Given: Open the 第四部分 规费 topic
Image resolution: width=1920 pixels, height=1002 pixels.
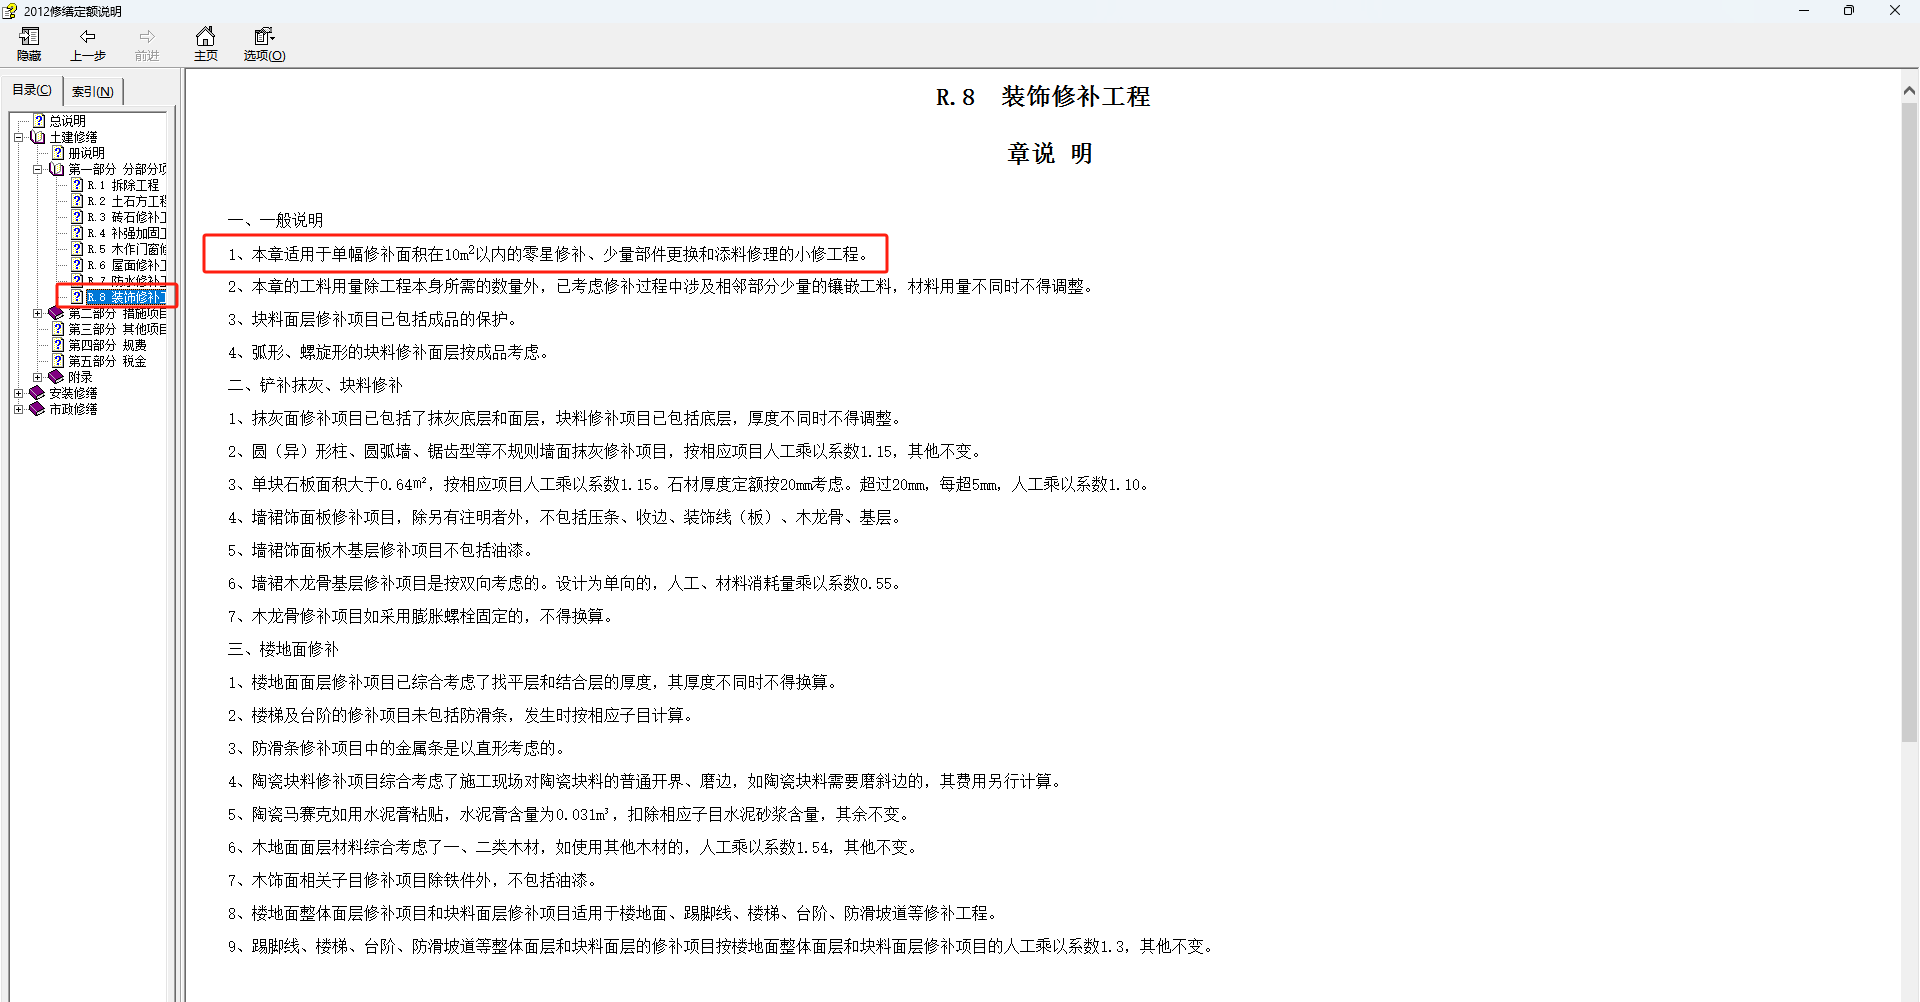Looking at the screenshot, I should (107, 345).
